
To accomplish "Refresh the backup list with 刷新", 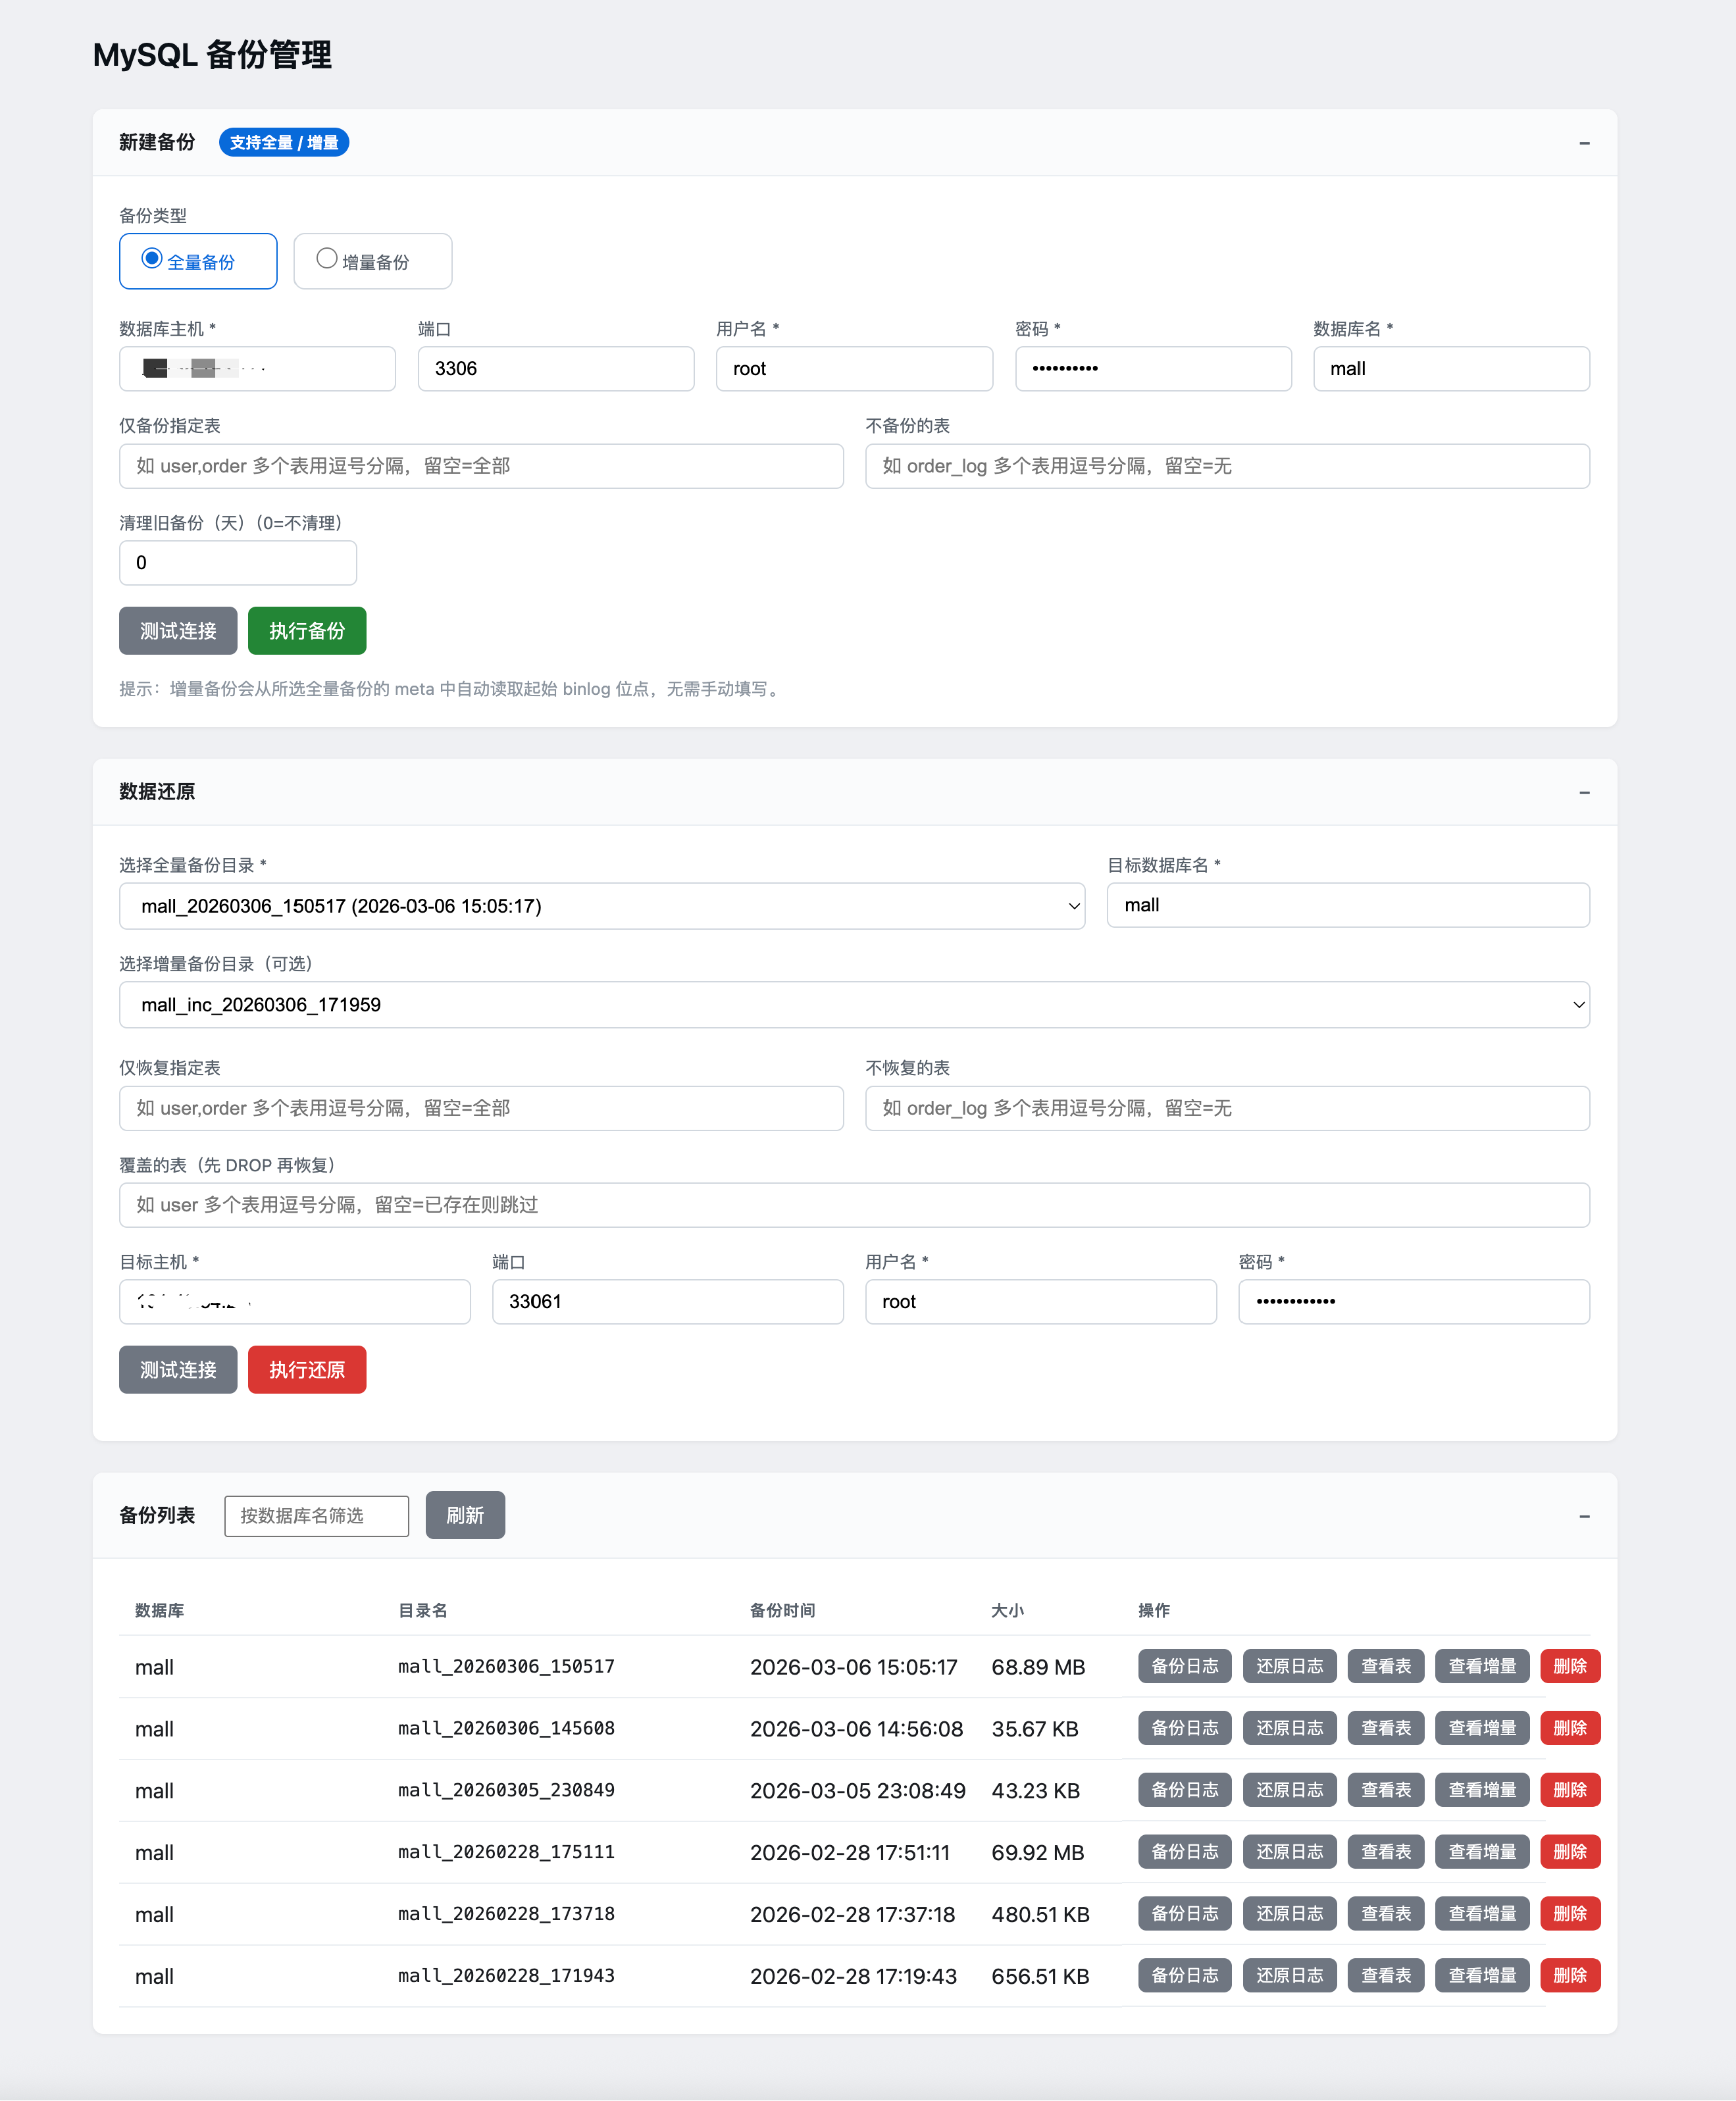I will click(464, 1516).
